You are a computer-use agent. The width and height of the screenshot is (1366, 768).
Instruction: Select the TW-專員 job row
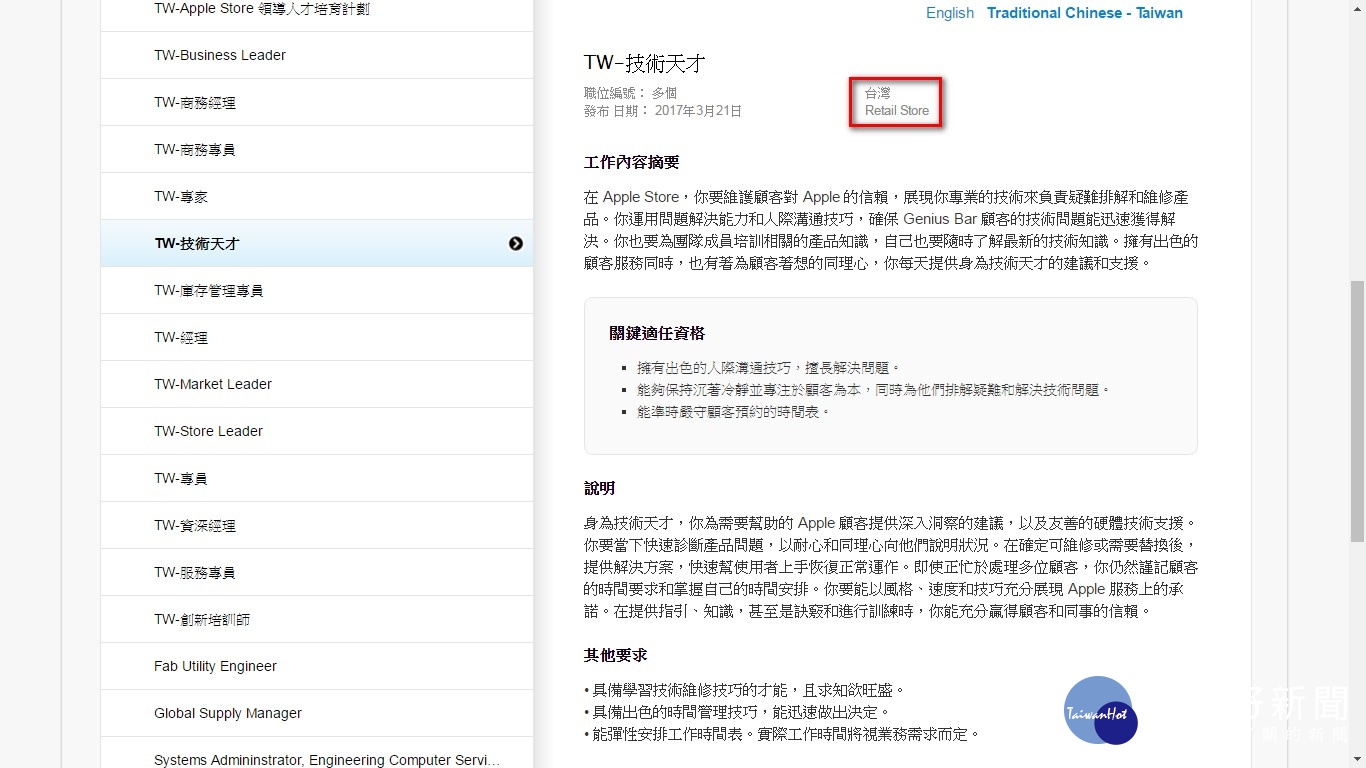point(316,478)
